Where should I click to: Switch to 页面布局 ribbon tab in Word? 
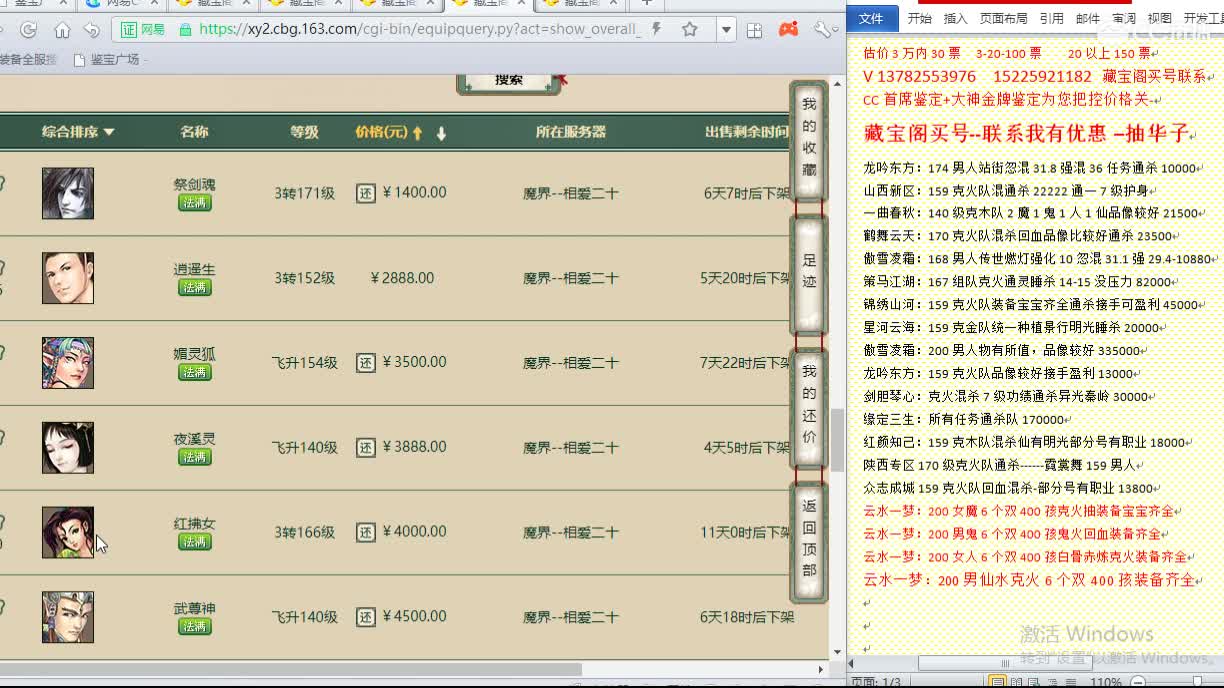[1003, 18]
